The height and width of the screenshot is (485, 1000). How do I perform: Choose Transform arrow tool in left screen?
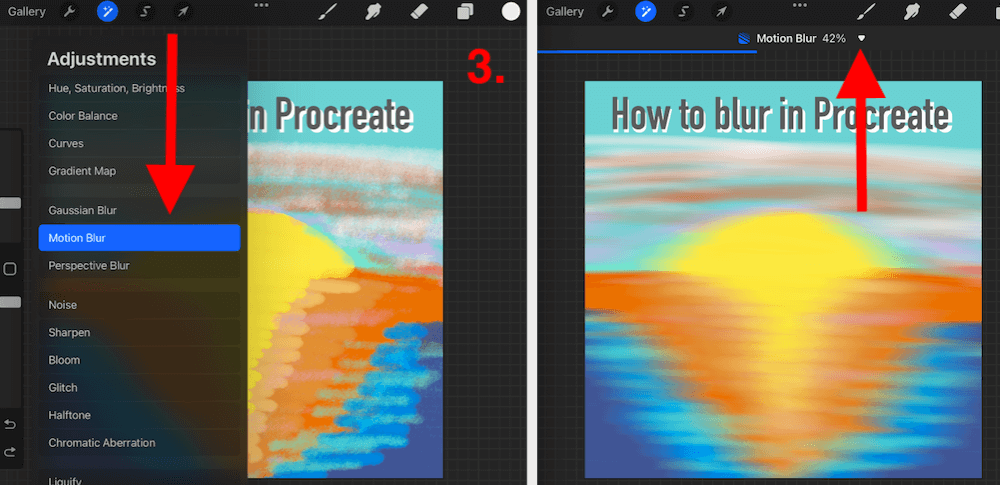click(x=182, y=11)
